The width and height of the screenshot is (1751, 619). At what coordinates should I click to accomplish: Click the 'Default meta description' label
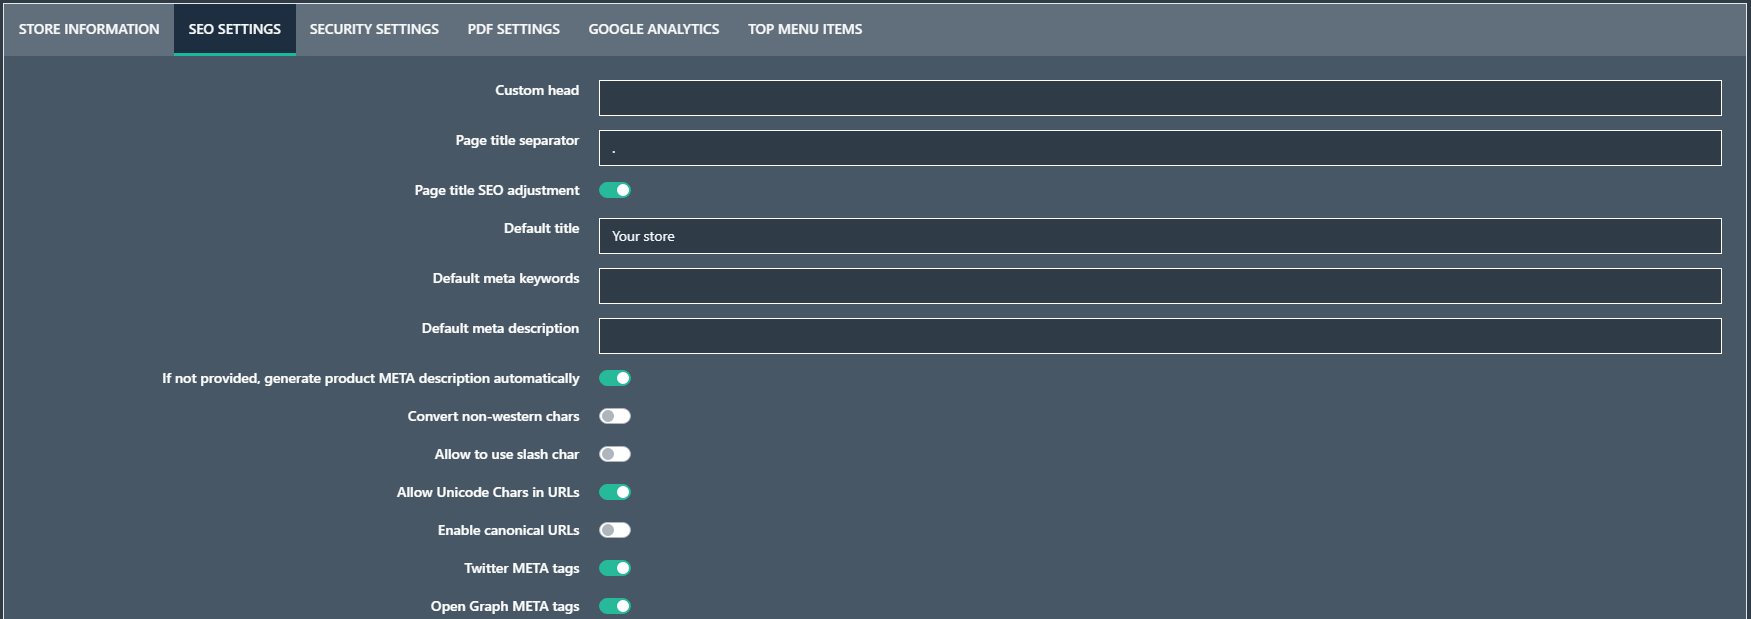coord(500,328)
